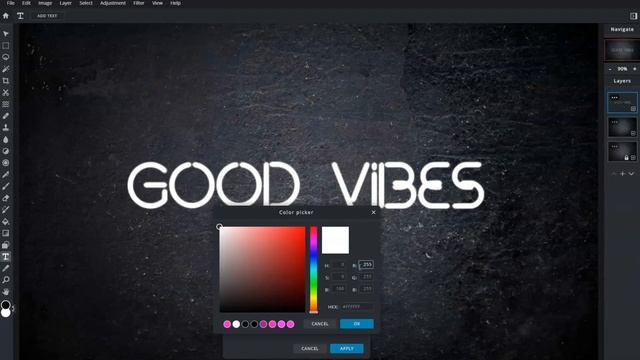Toggle visibility of the middle layer
Screen dimensions: 640x360
(x=633, y=133)
